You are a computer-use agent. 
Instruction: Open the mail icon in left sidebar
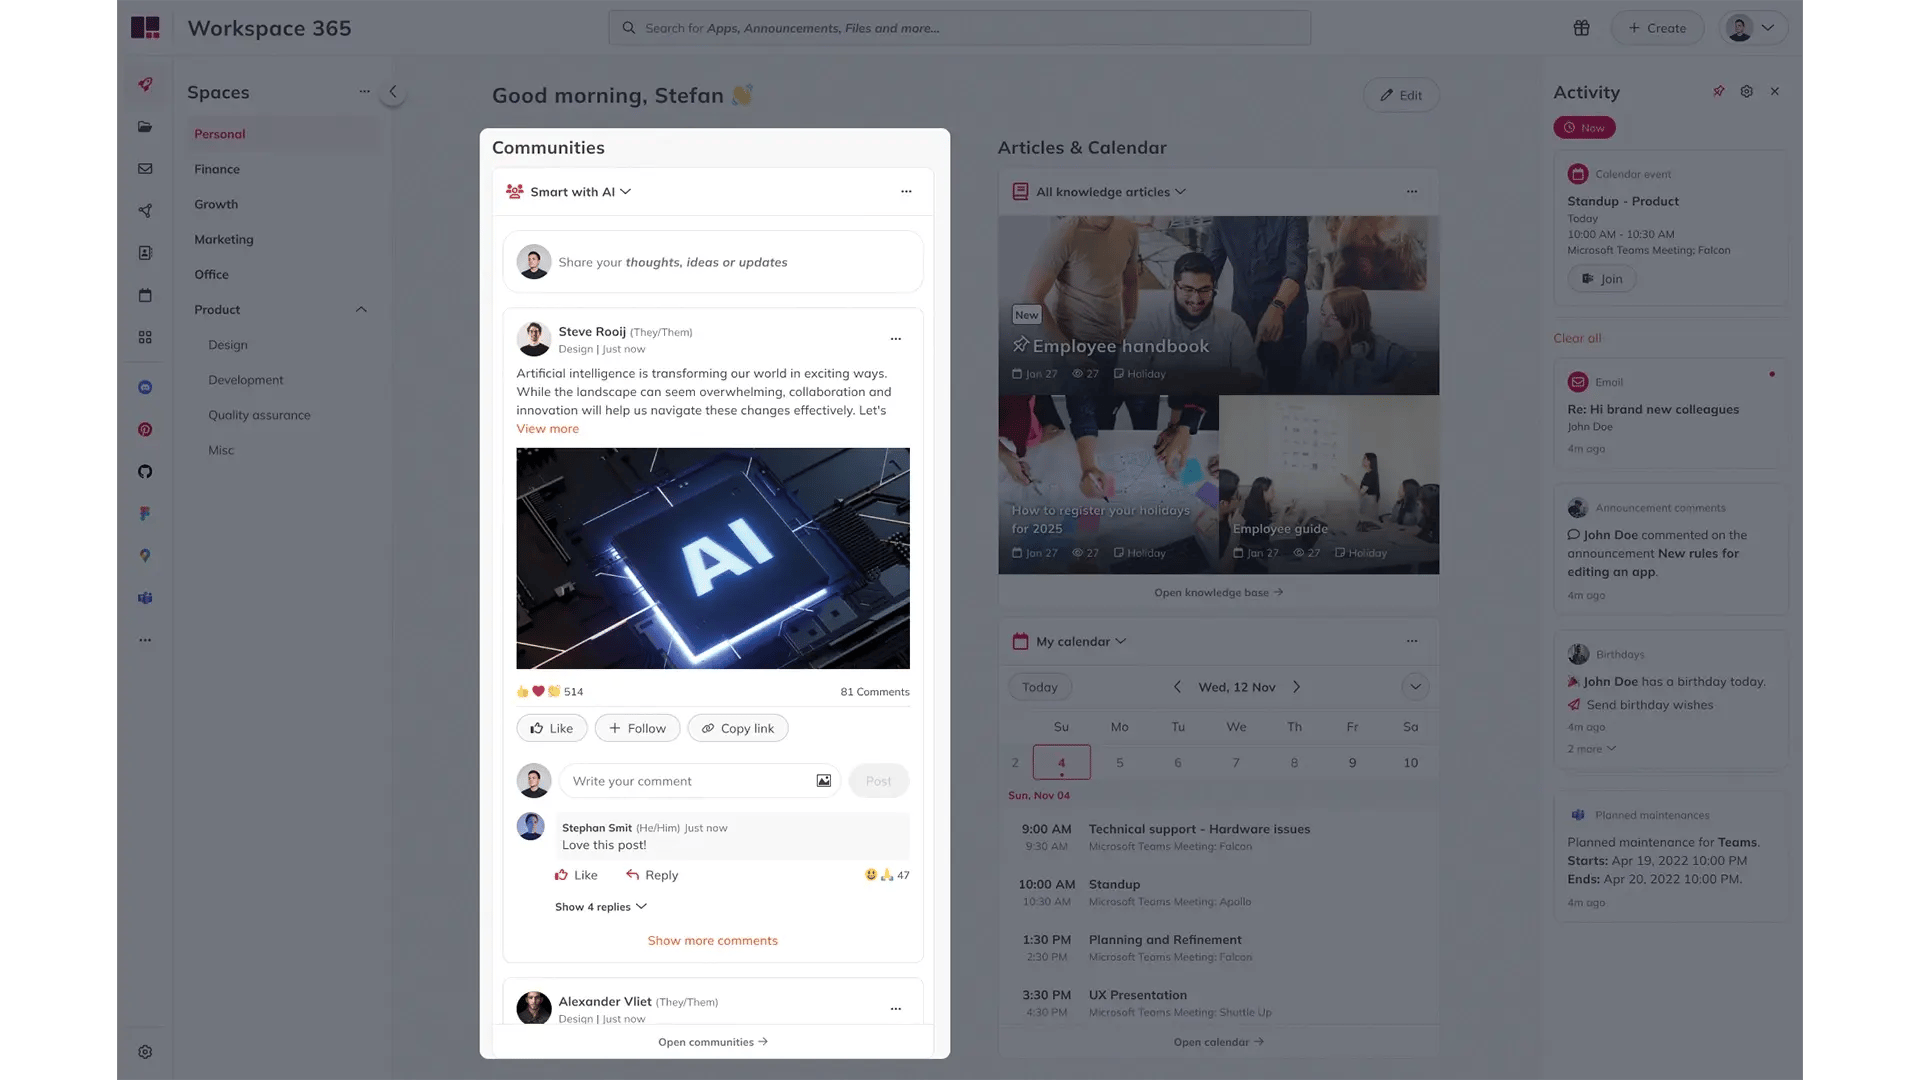pyautogui.click(x=145, y=169)
